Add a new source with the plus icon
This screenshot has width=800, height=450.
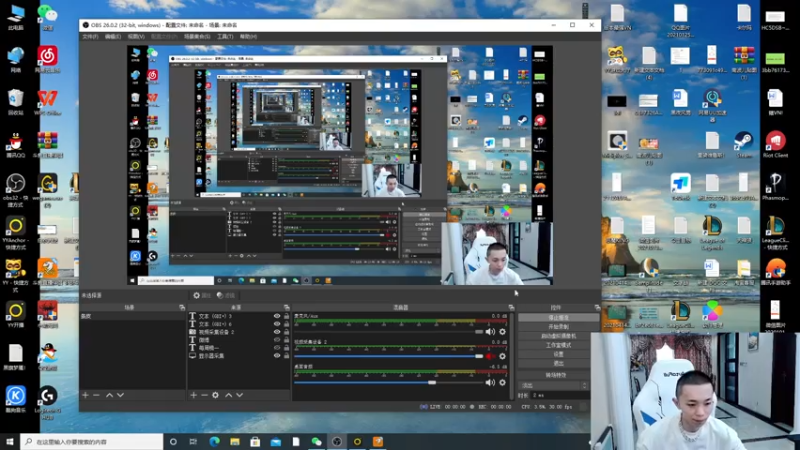click(x=193, y=395)
